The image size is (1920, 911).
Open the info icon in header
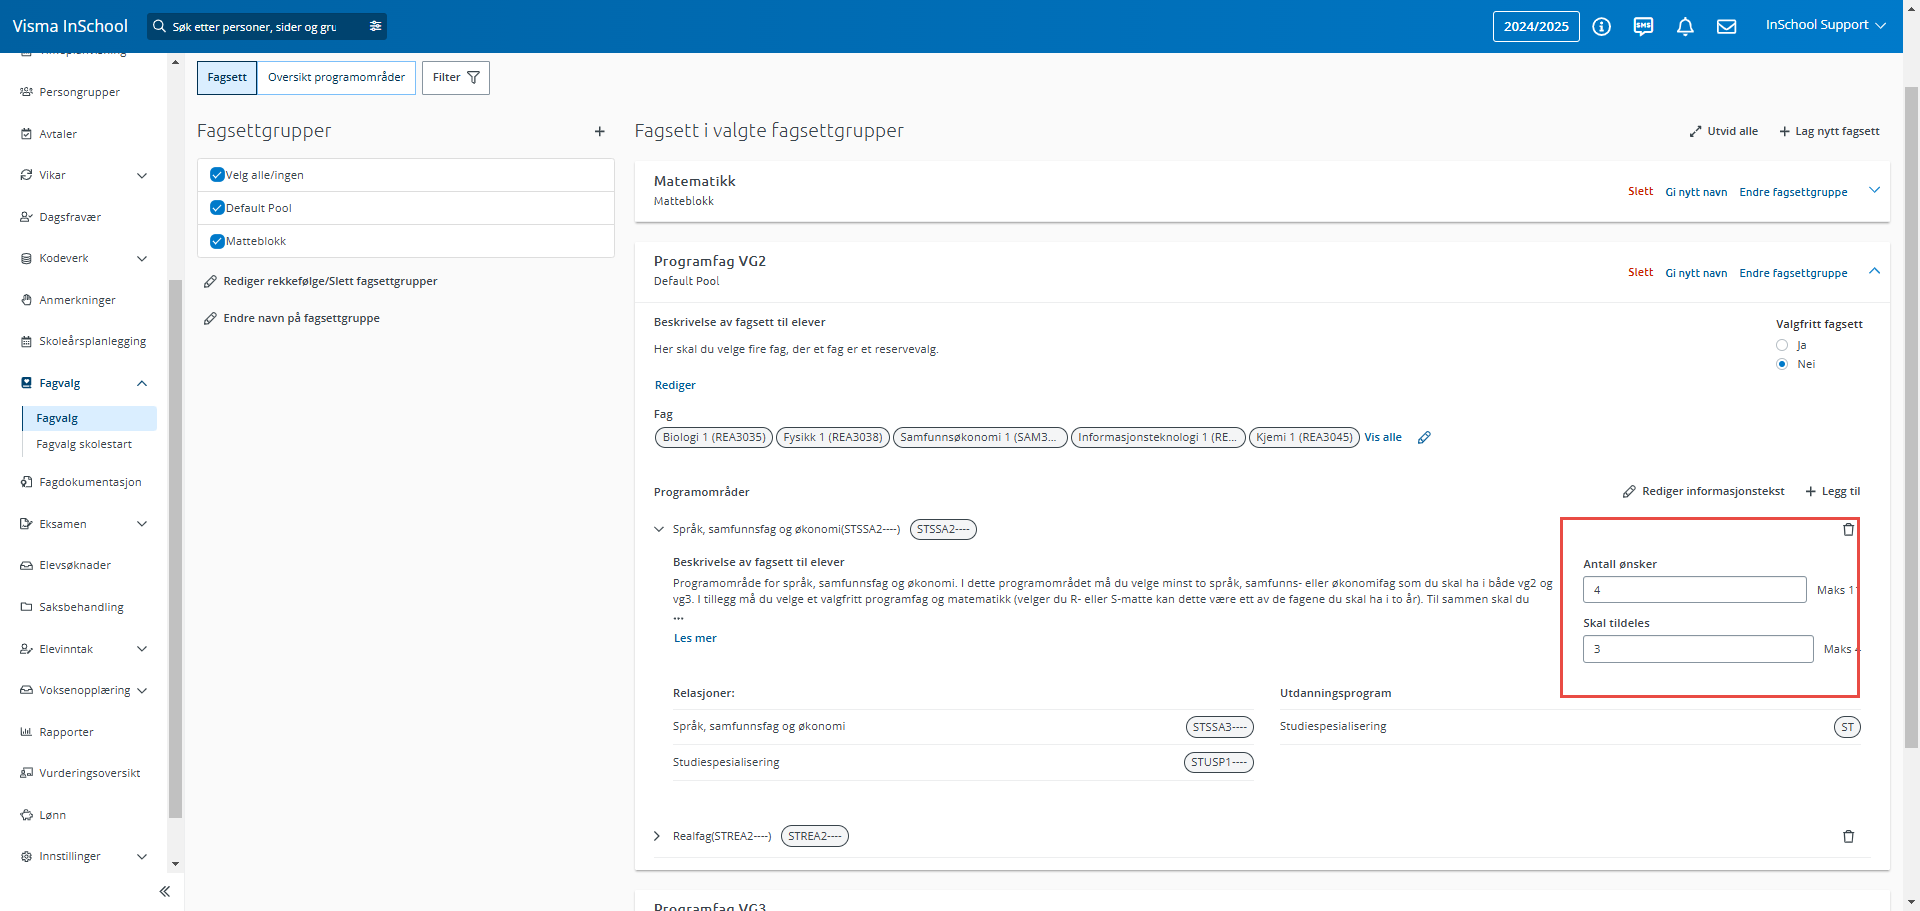coord(1601,27)
